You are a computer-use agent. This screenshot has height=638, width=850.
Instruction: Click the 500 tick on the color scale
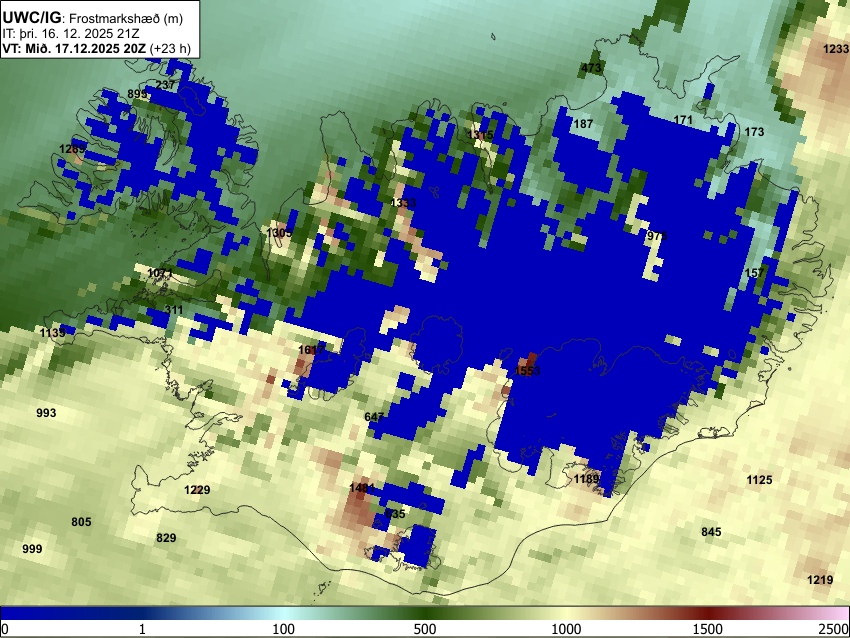[x=425, y=629]
